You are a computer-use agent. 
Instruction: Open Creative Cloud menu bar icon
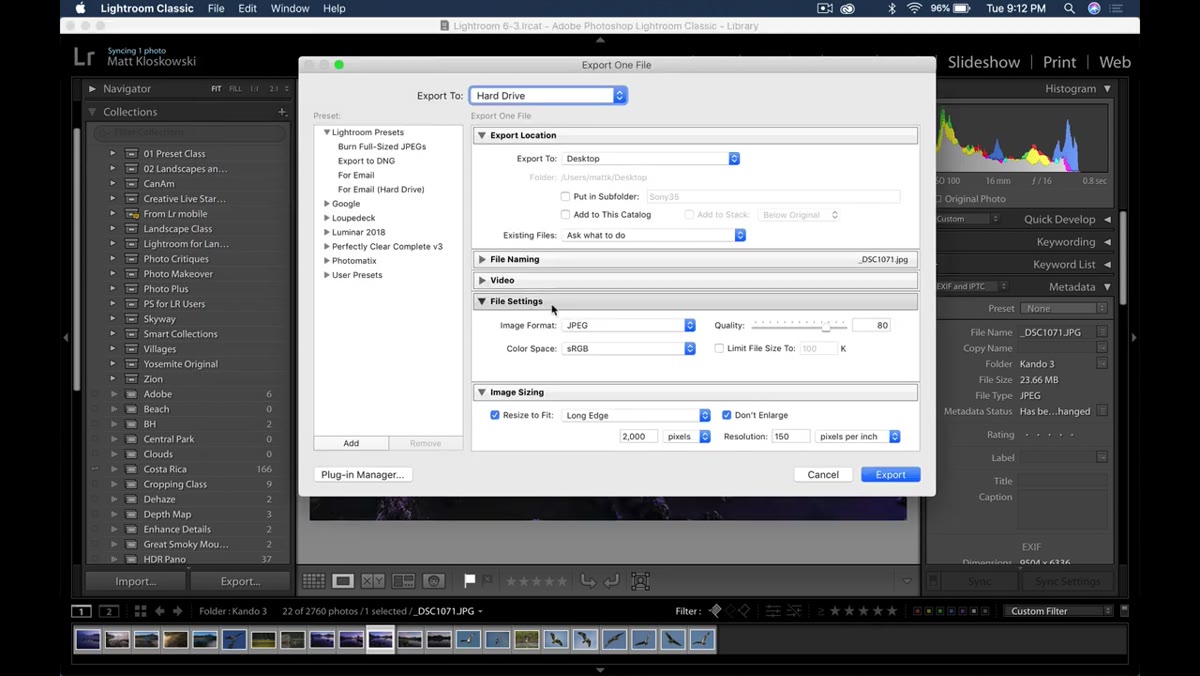[x=848, y=8]
